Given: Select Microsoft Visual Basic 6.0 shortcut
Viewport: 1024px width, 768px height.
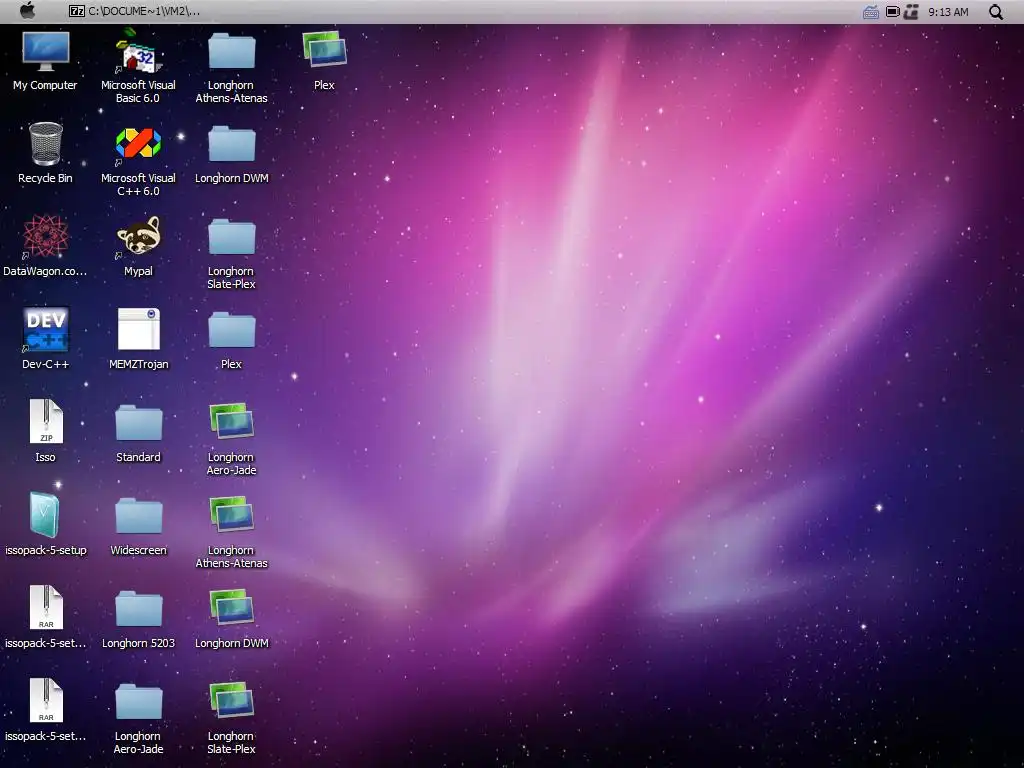Looking at the screenshot, I should click(138, 50).
